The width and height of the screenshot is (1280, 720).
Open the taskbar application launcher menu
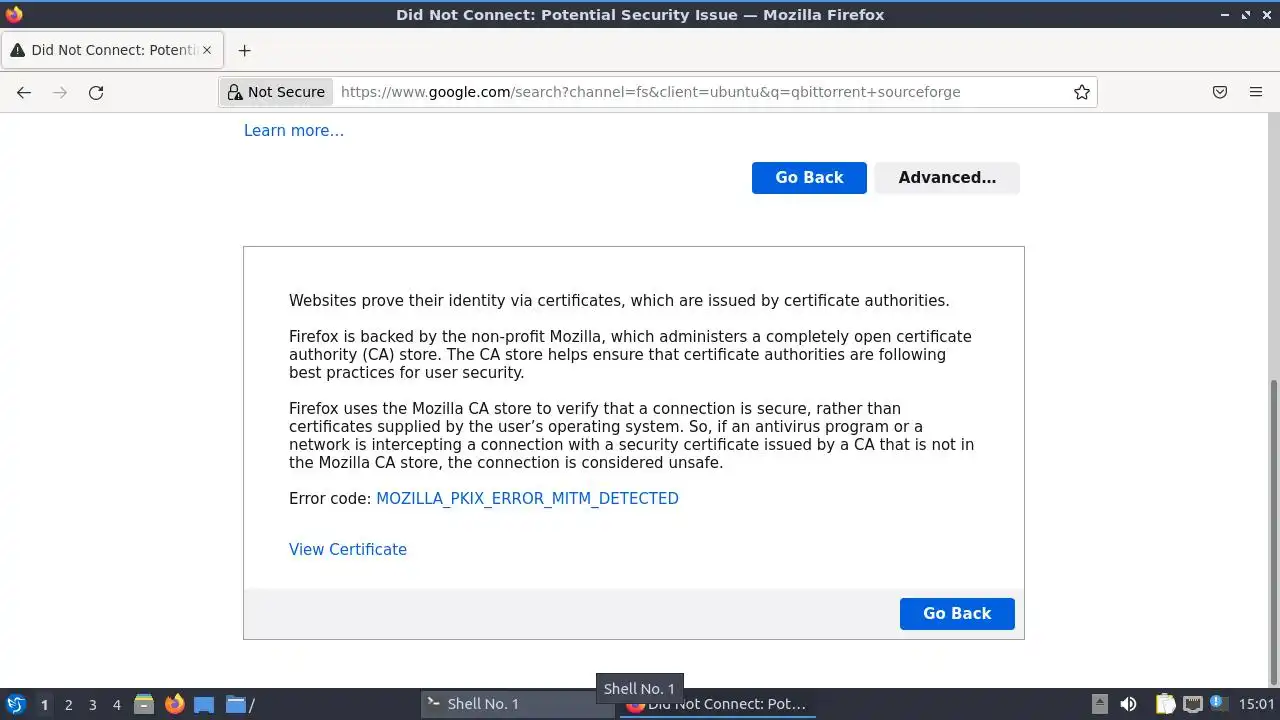point(16,704)
